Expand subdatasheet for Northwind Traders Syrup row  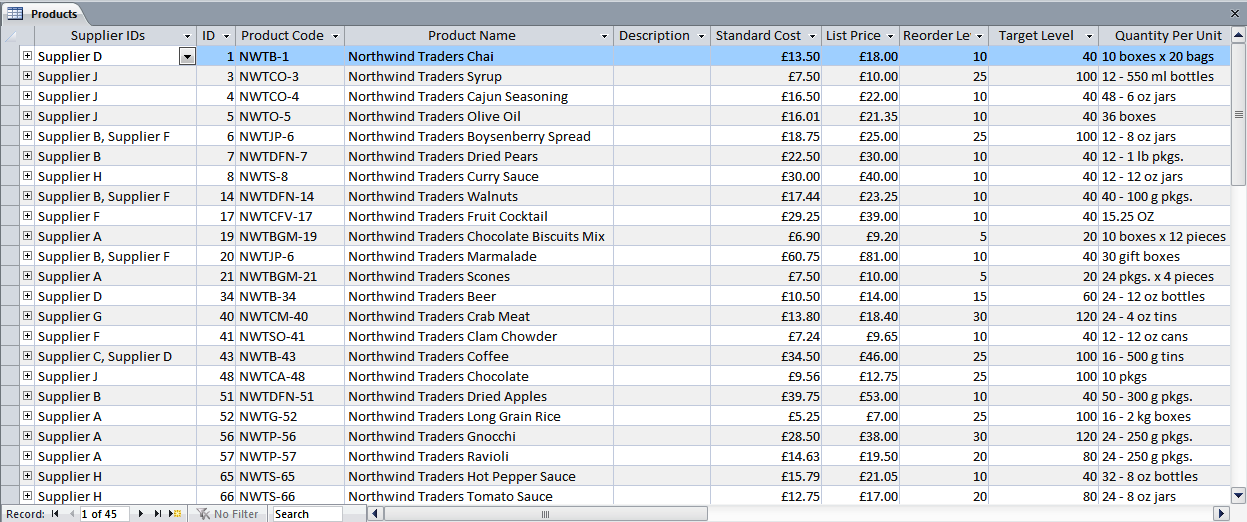27,76
